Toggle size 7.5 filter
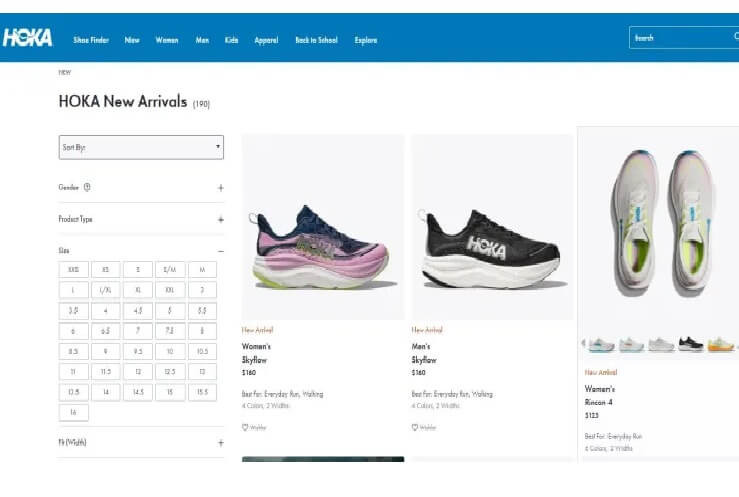This screenshot has height=497, width=739. 170,331
